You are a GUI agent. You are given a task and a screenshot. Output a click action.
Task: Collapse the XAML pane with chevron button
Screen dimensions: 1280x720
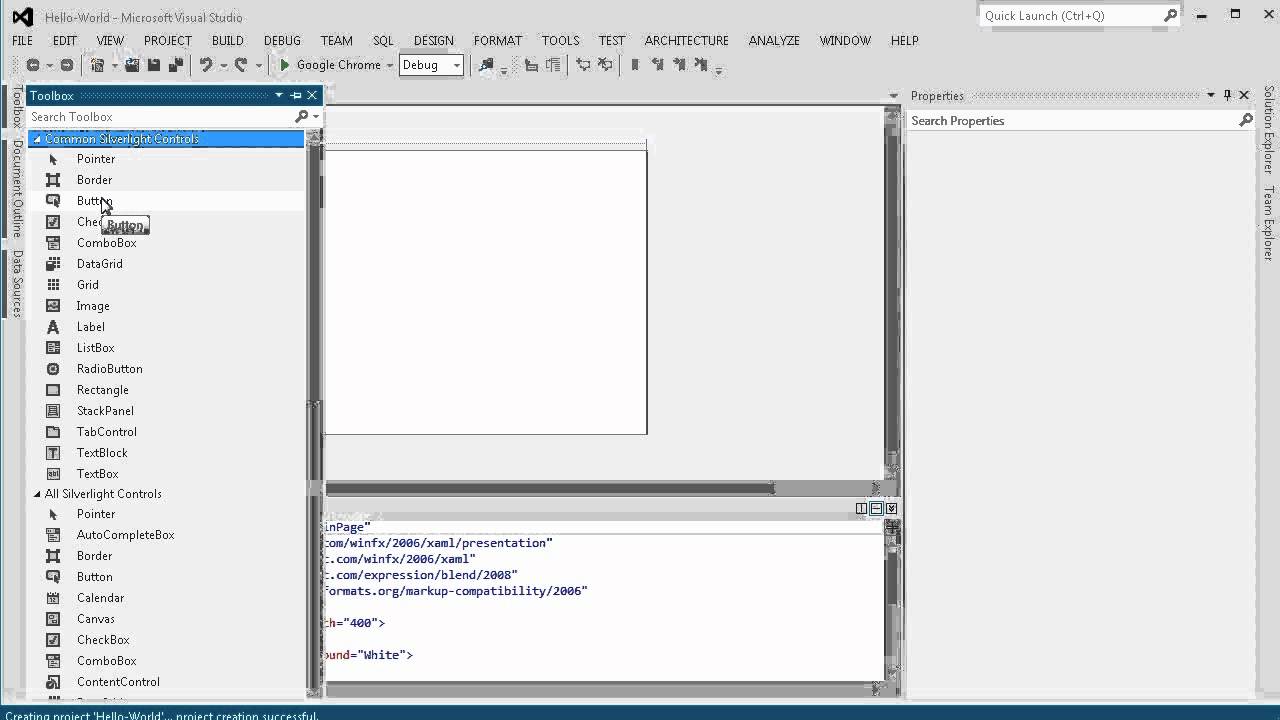[891, 508]
